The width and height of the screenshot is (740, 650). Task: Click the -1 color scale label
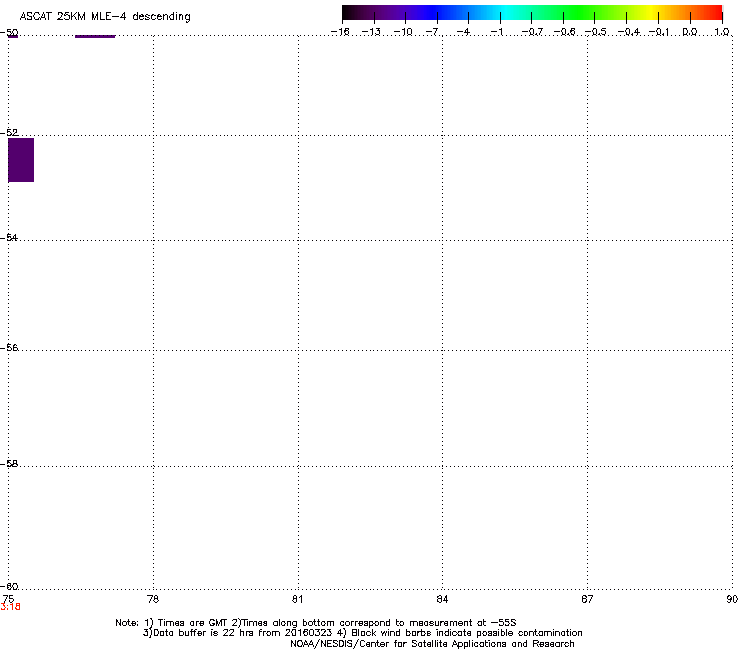[x=496, y=32]
